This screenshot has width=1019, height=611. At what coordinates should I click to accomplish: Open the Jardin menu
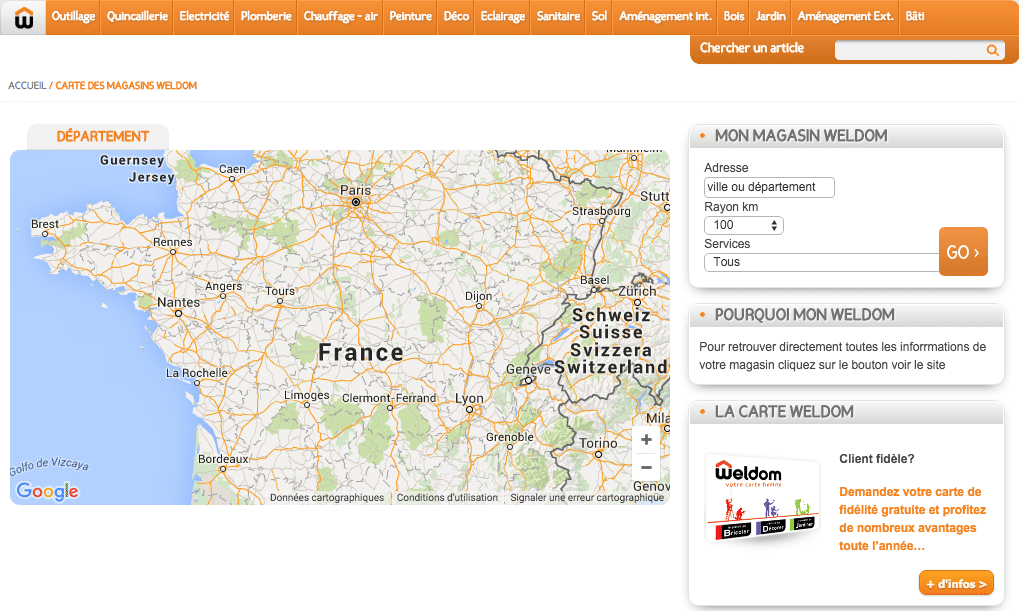tap(771, 16)
